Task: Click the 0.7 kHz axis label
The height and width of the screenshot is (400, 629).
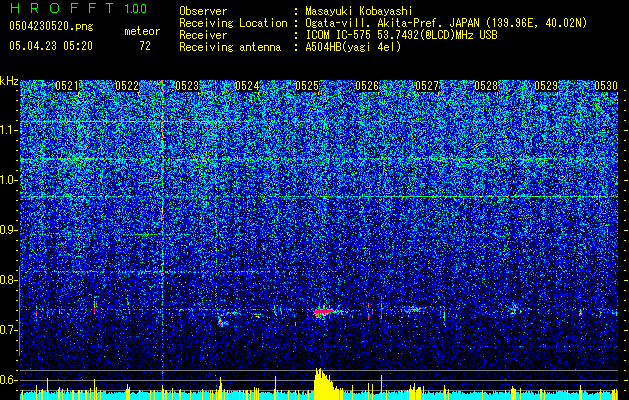Action: pyautogui.click(x=9, y=330)
